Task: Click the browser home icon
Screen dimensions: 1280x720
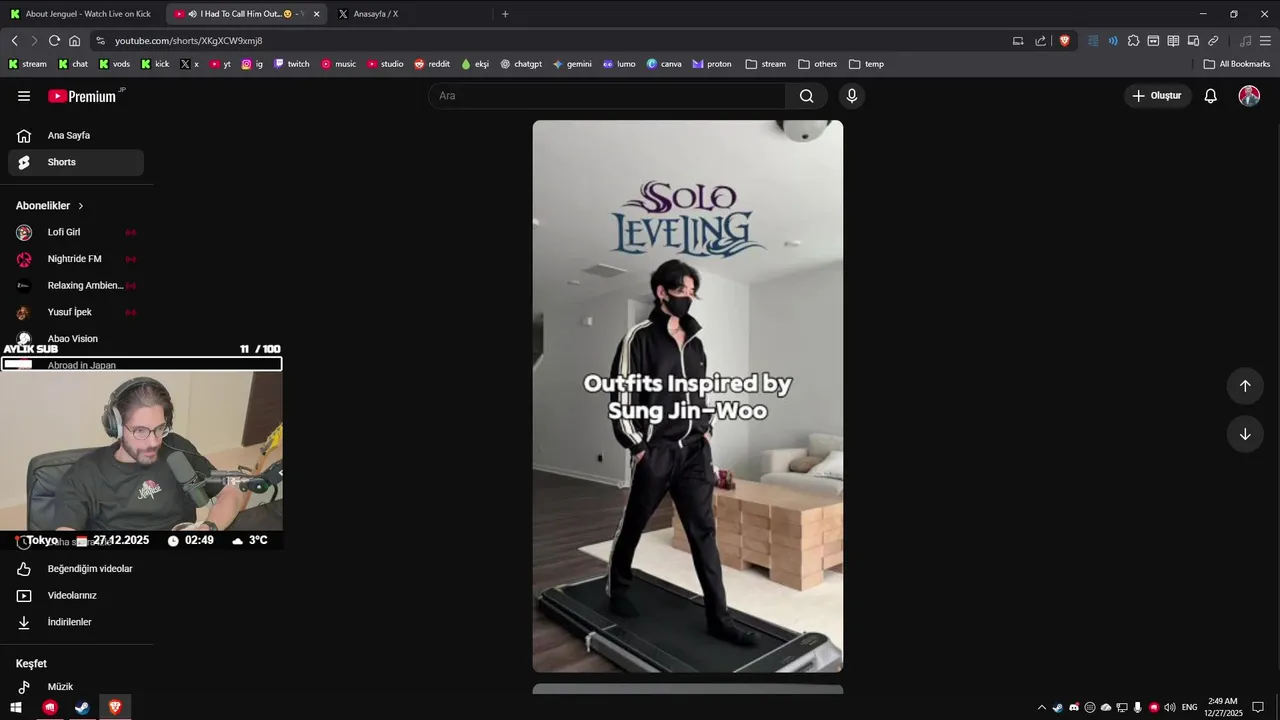Action: pyautogui.click(x=74, y=41)
